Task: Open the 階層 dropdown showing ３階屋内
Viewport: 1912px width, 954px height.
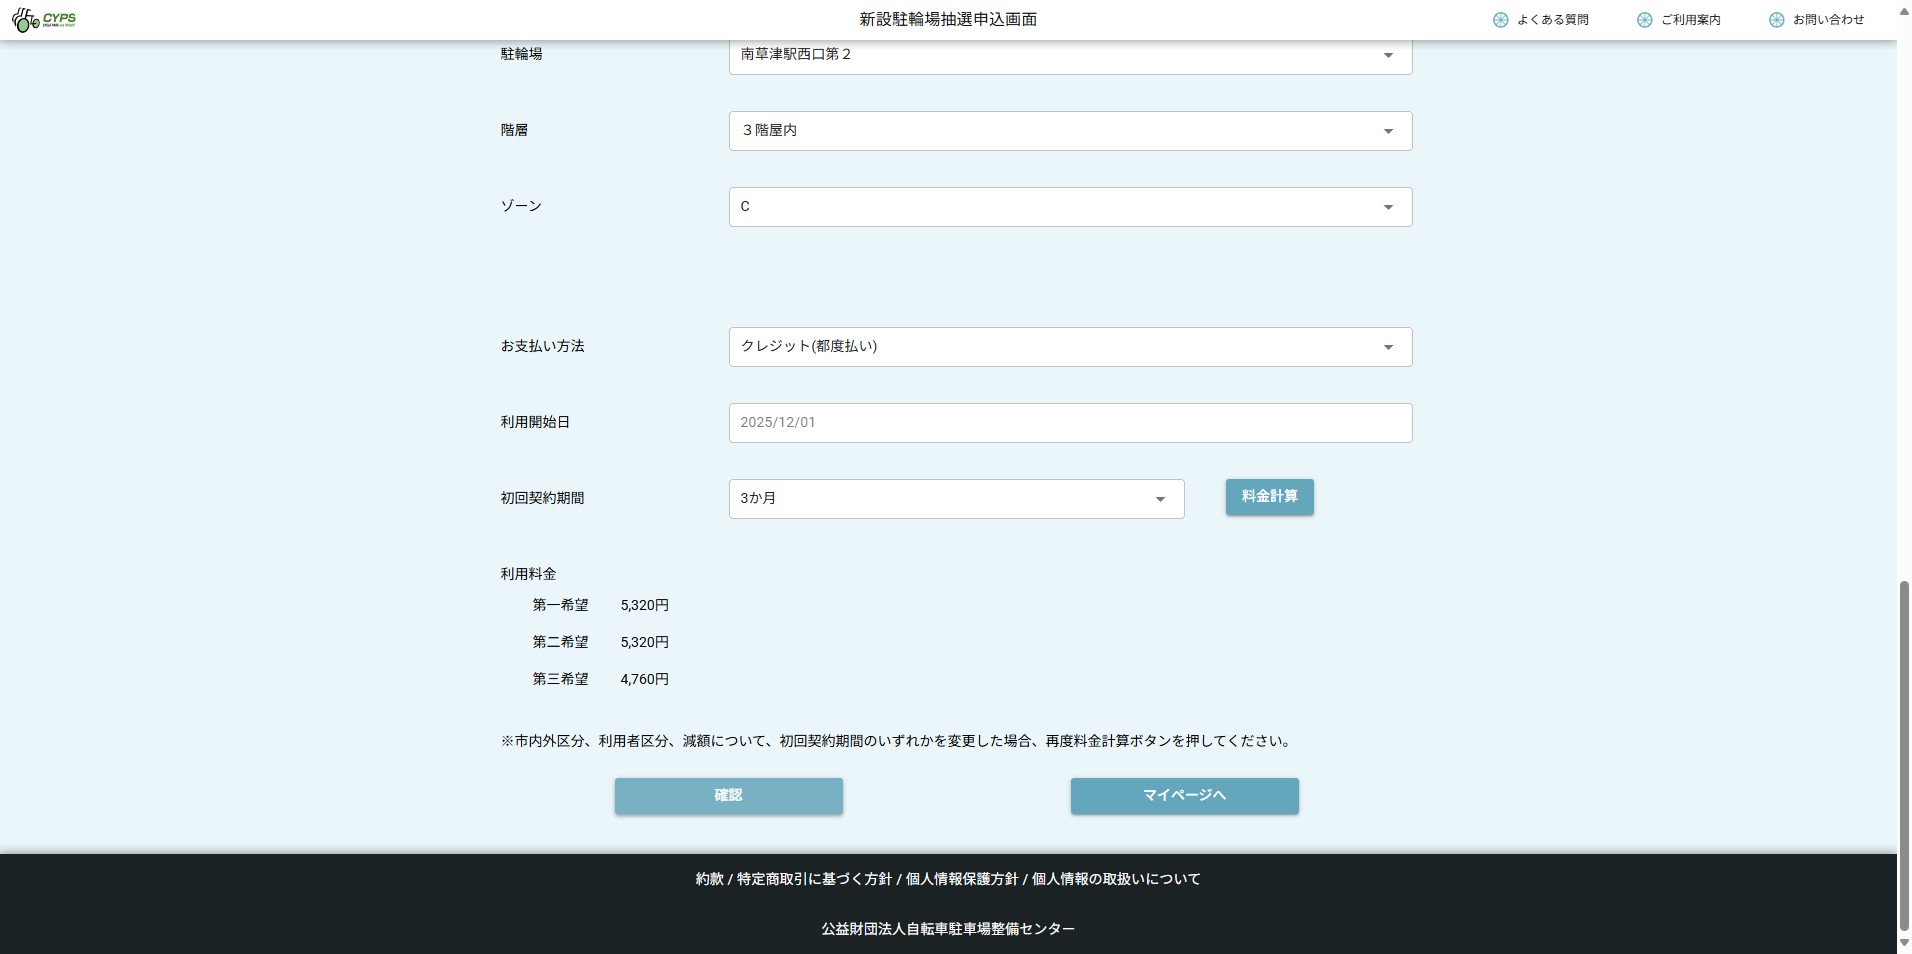Action: (1070, 131)
